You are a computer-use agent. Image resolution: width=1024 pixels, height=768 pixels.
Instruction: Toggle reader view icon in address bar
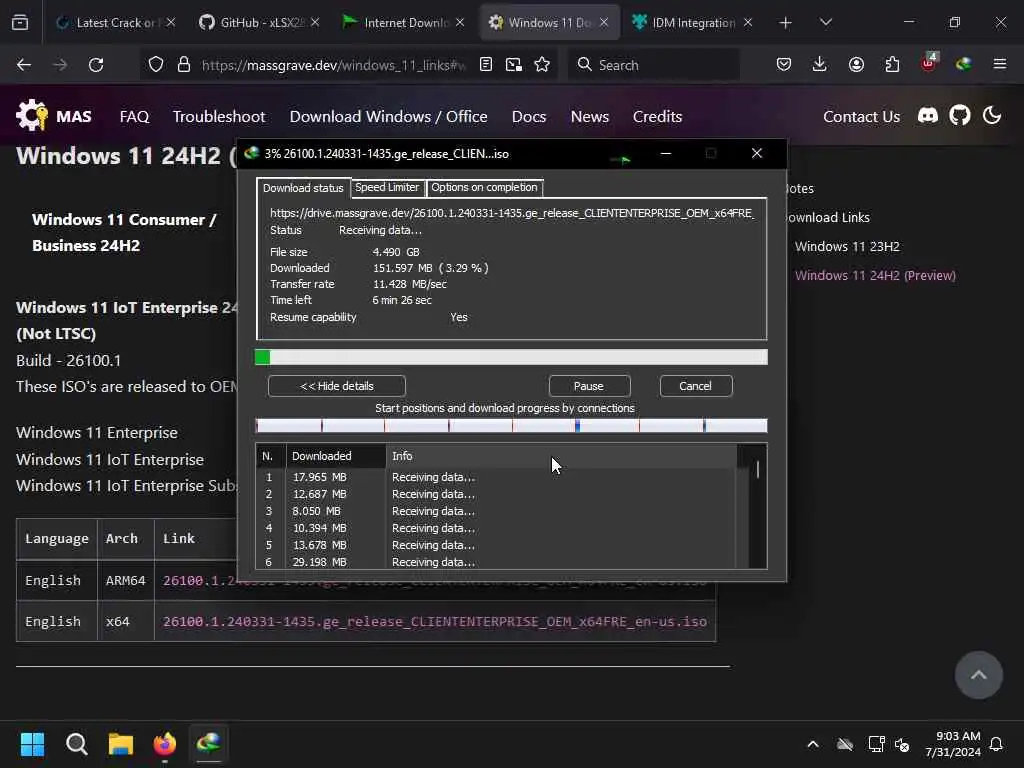pos(485,65)
